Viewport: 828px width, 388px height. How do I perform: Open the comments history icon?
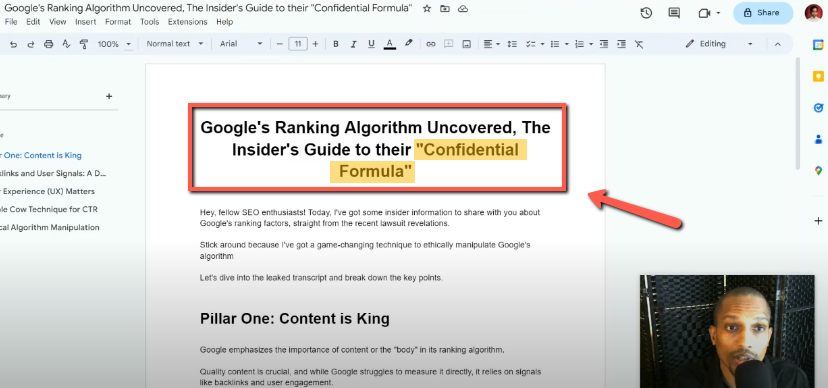674,13
